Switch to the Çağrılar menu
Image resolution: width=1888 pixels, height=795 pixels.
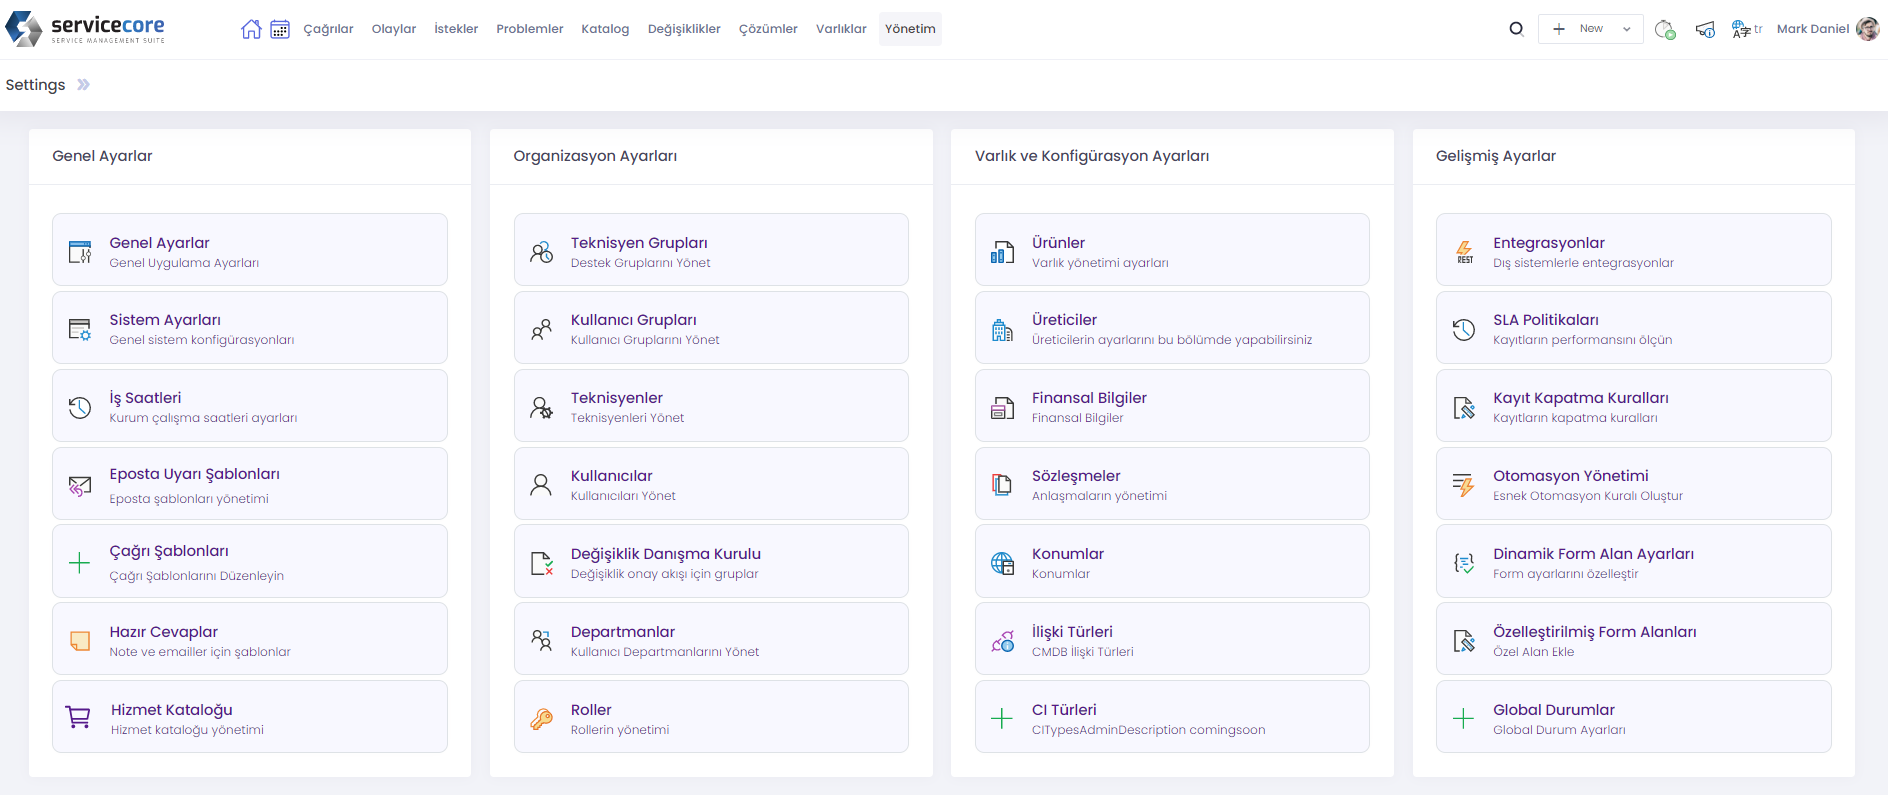coord(328,29)
